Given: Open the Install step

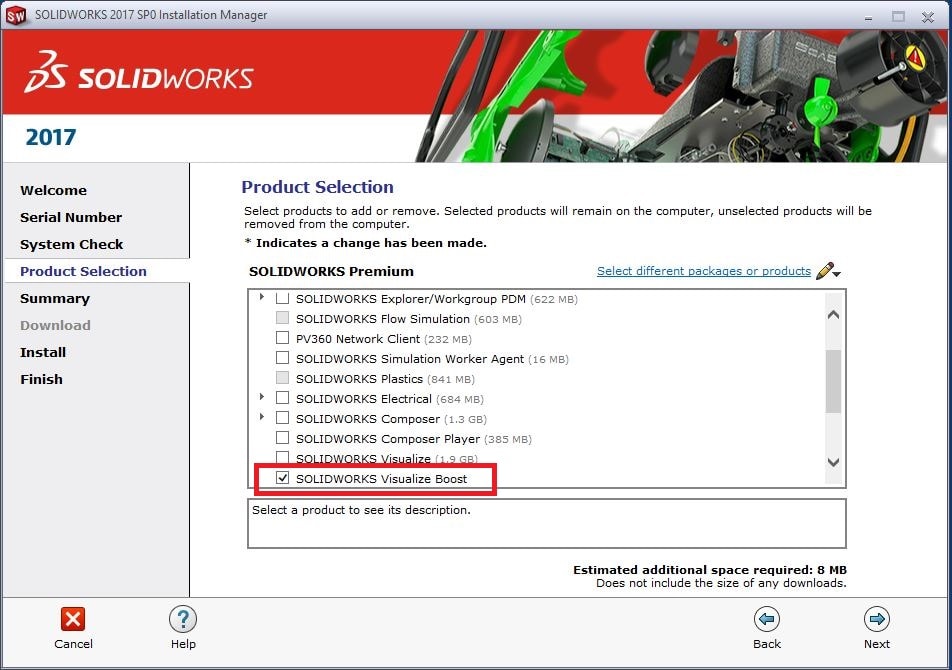Looking at the screenshot, I should [x=42, y=353].
